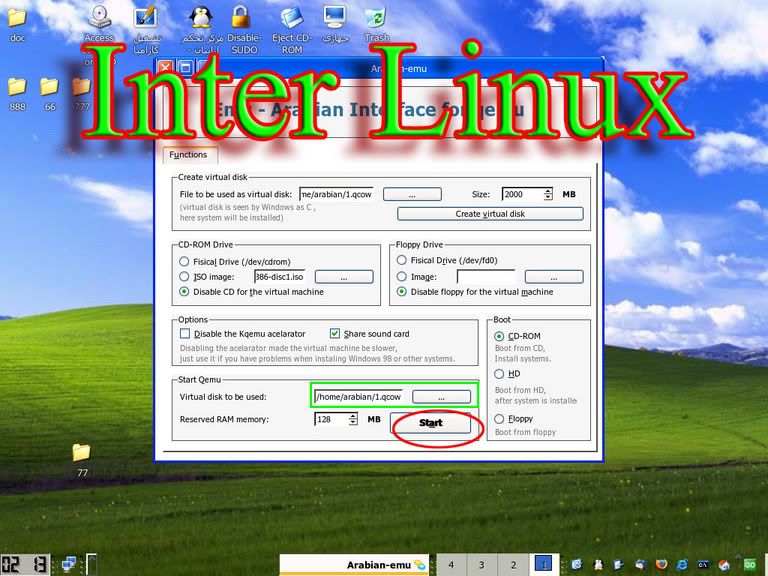This screenshot has height=576, width=768.
Task: Open the terminal icon in the panel
Action: 703,565
